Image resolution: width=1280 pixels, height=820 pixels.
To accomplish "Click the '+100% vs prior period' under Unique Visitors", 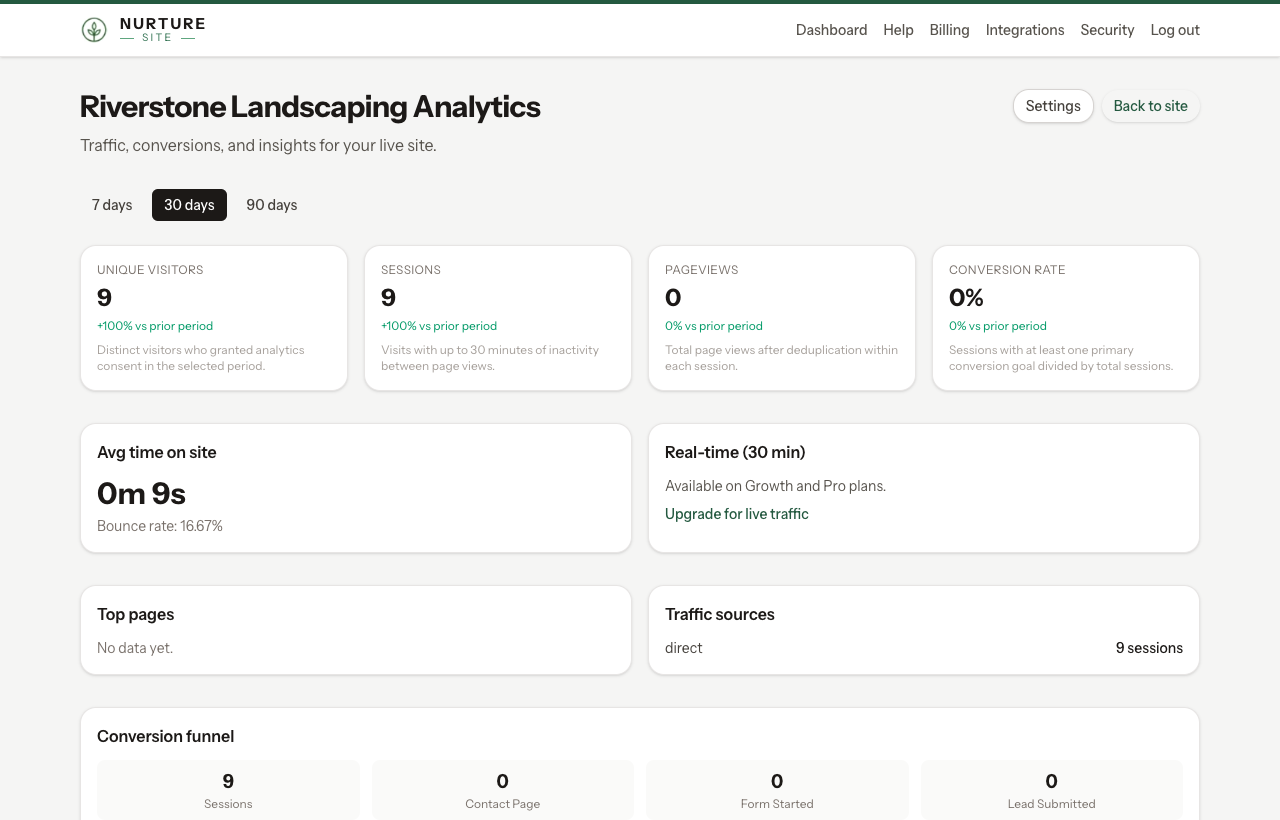I will [x=155, y=326].
